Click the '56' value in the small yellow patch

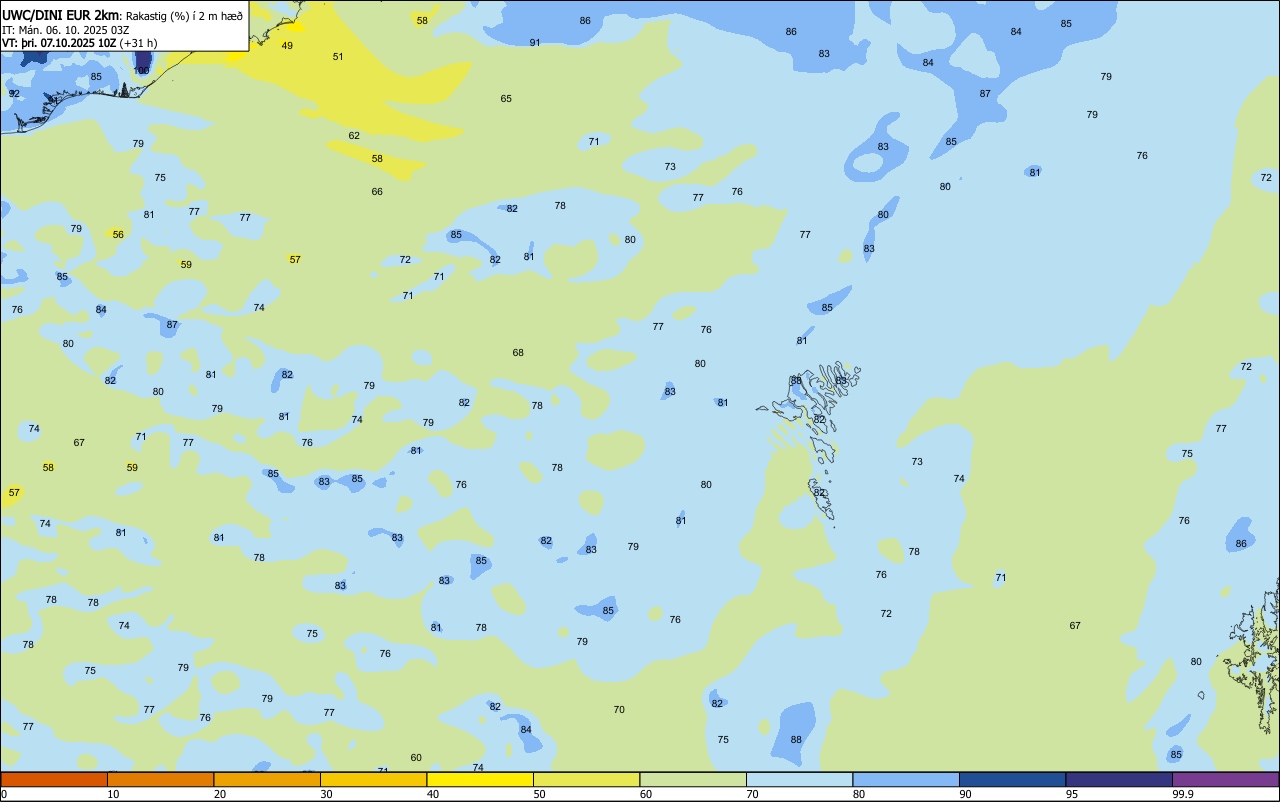pos(118,235)
